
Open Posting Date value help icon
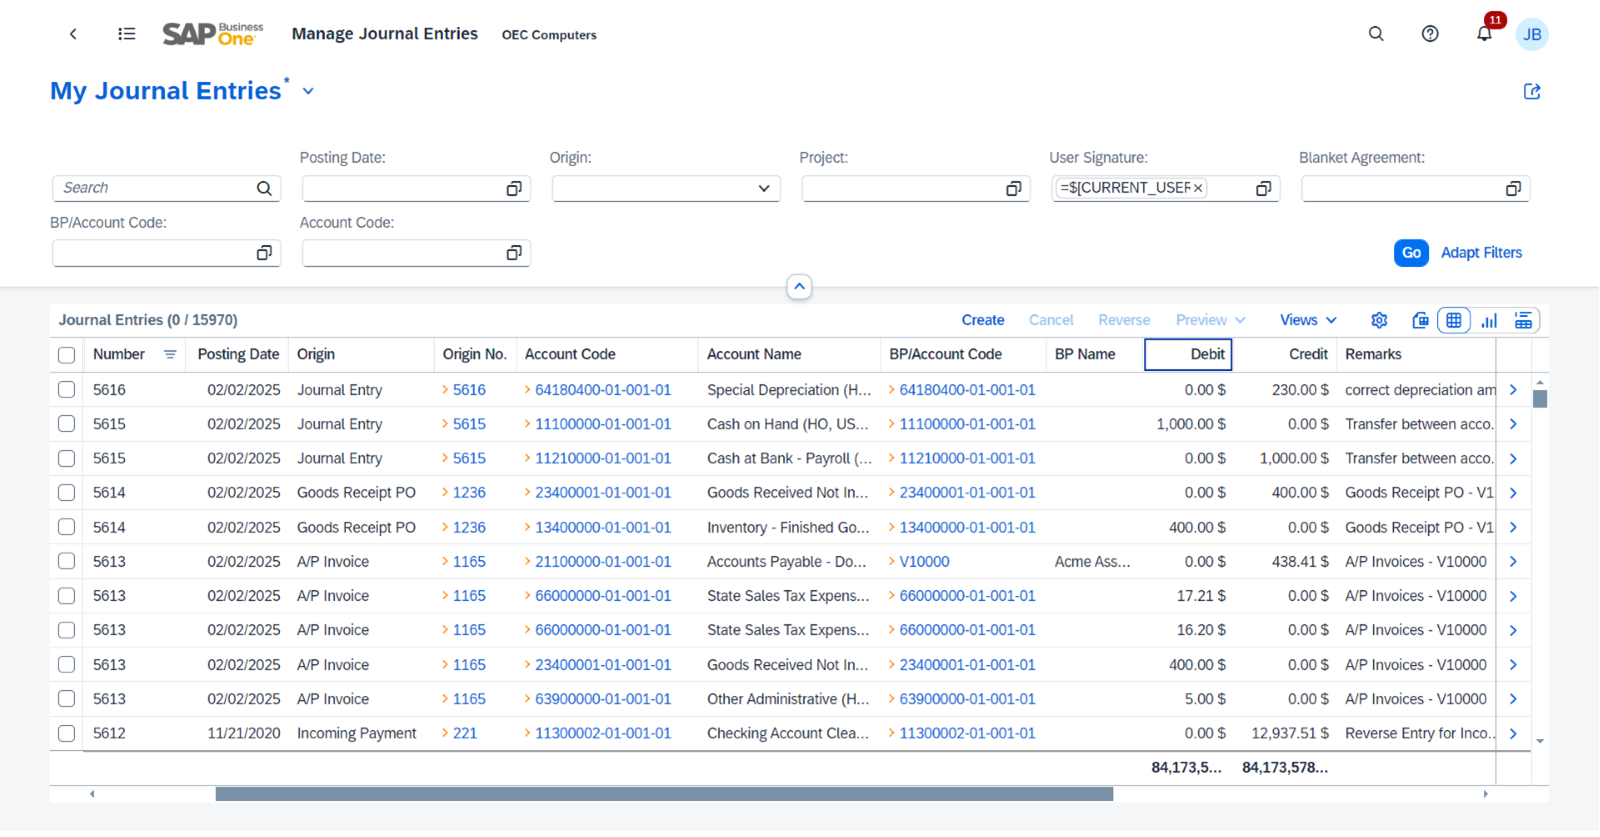[x=514, y=188]
